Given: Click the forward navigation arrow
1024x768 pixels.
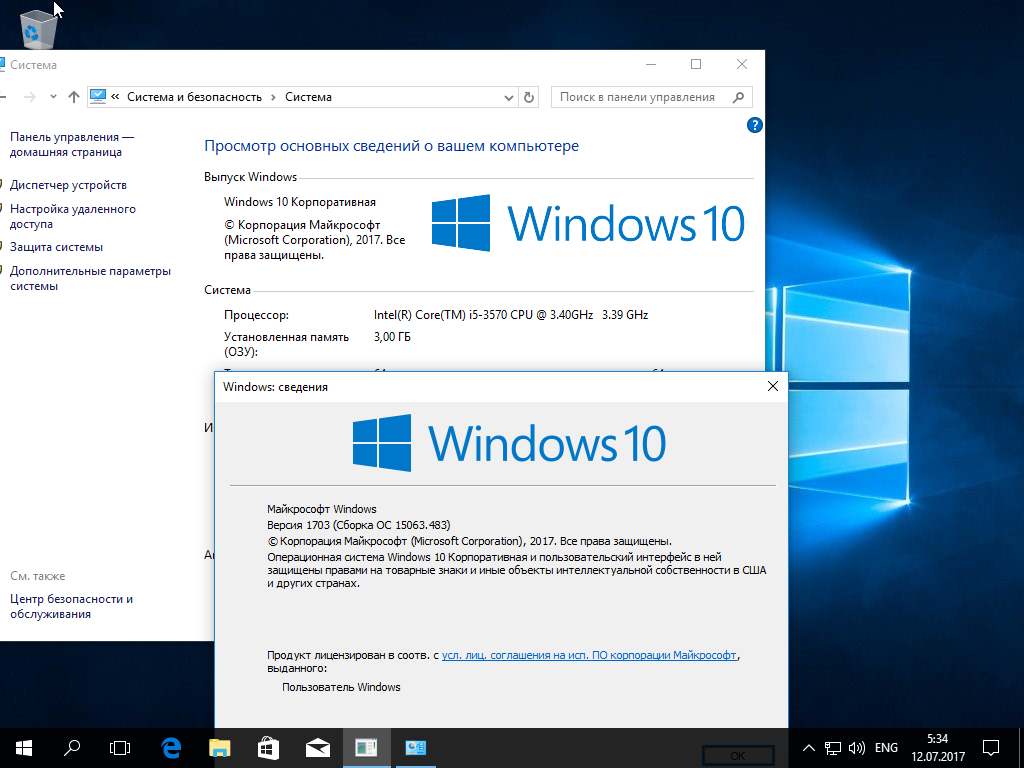Looking at the screenshot, I should (29, 97).
